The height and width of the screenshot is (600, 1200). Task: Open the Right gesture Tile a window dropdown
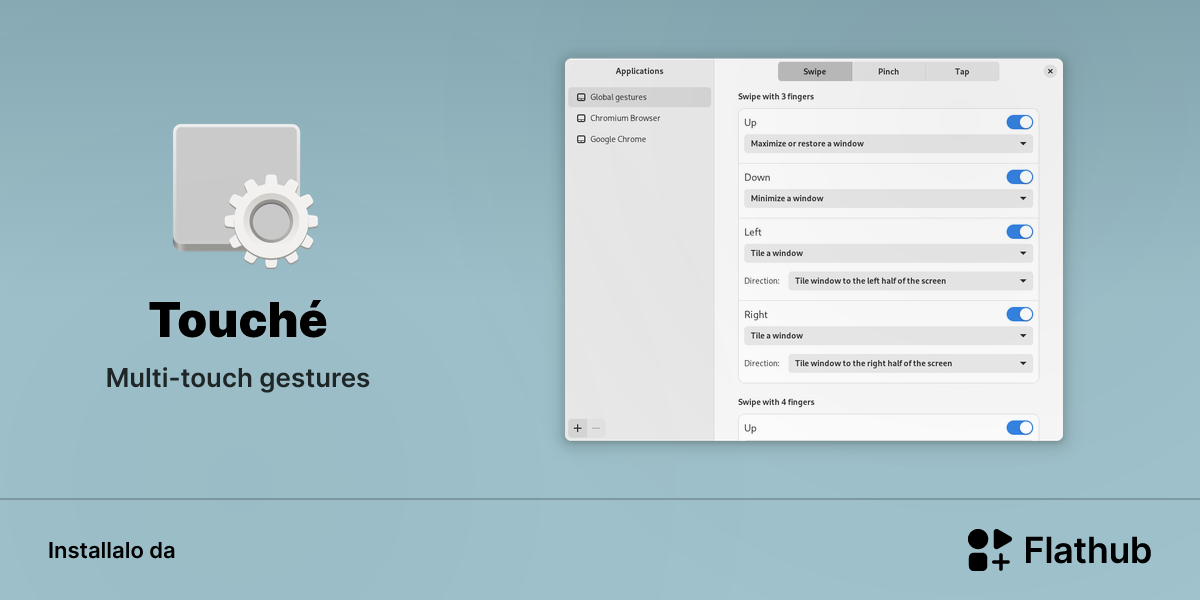889,336
